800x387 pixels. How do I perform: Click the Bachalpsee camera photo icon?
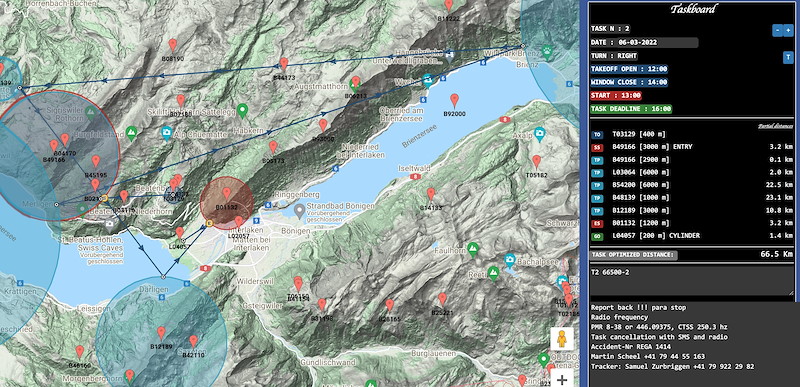(509, 260)
